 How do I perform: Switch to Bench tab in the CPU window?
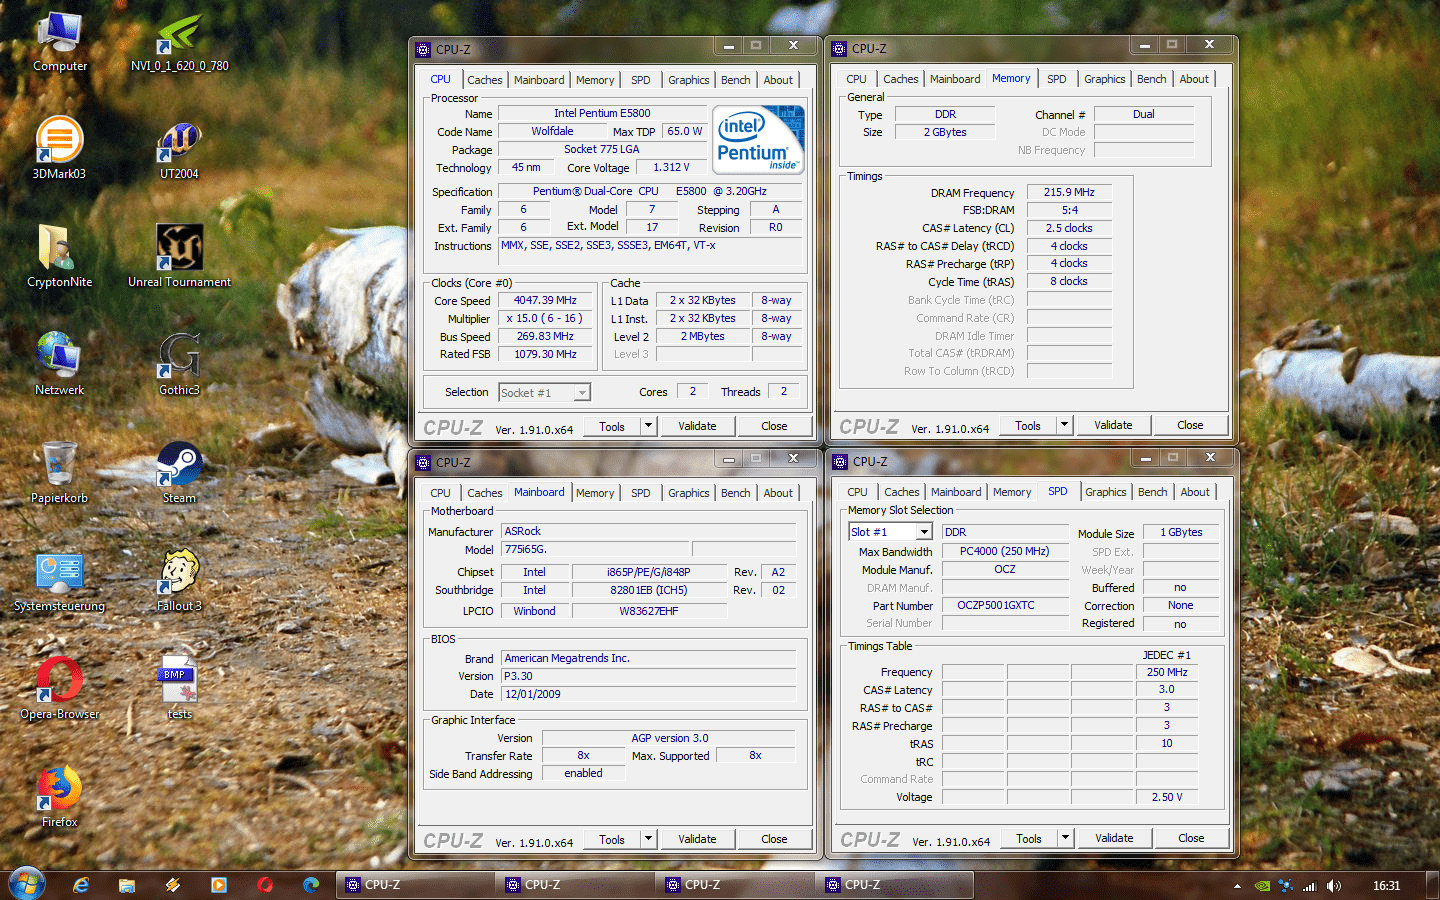click(x=735, y=80)
